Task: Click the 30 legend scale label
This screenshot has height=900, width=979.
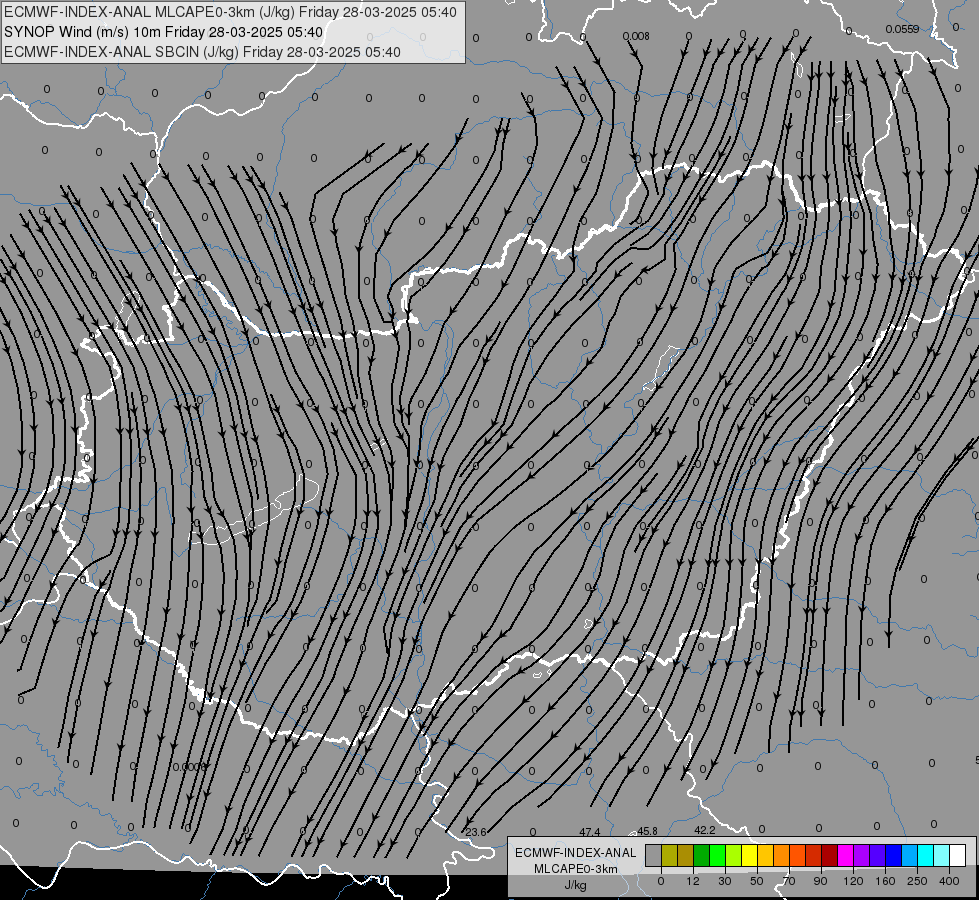Action: pyautogui.click(x=725, y=881)
